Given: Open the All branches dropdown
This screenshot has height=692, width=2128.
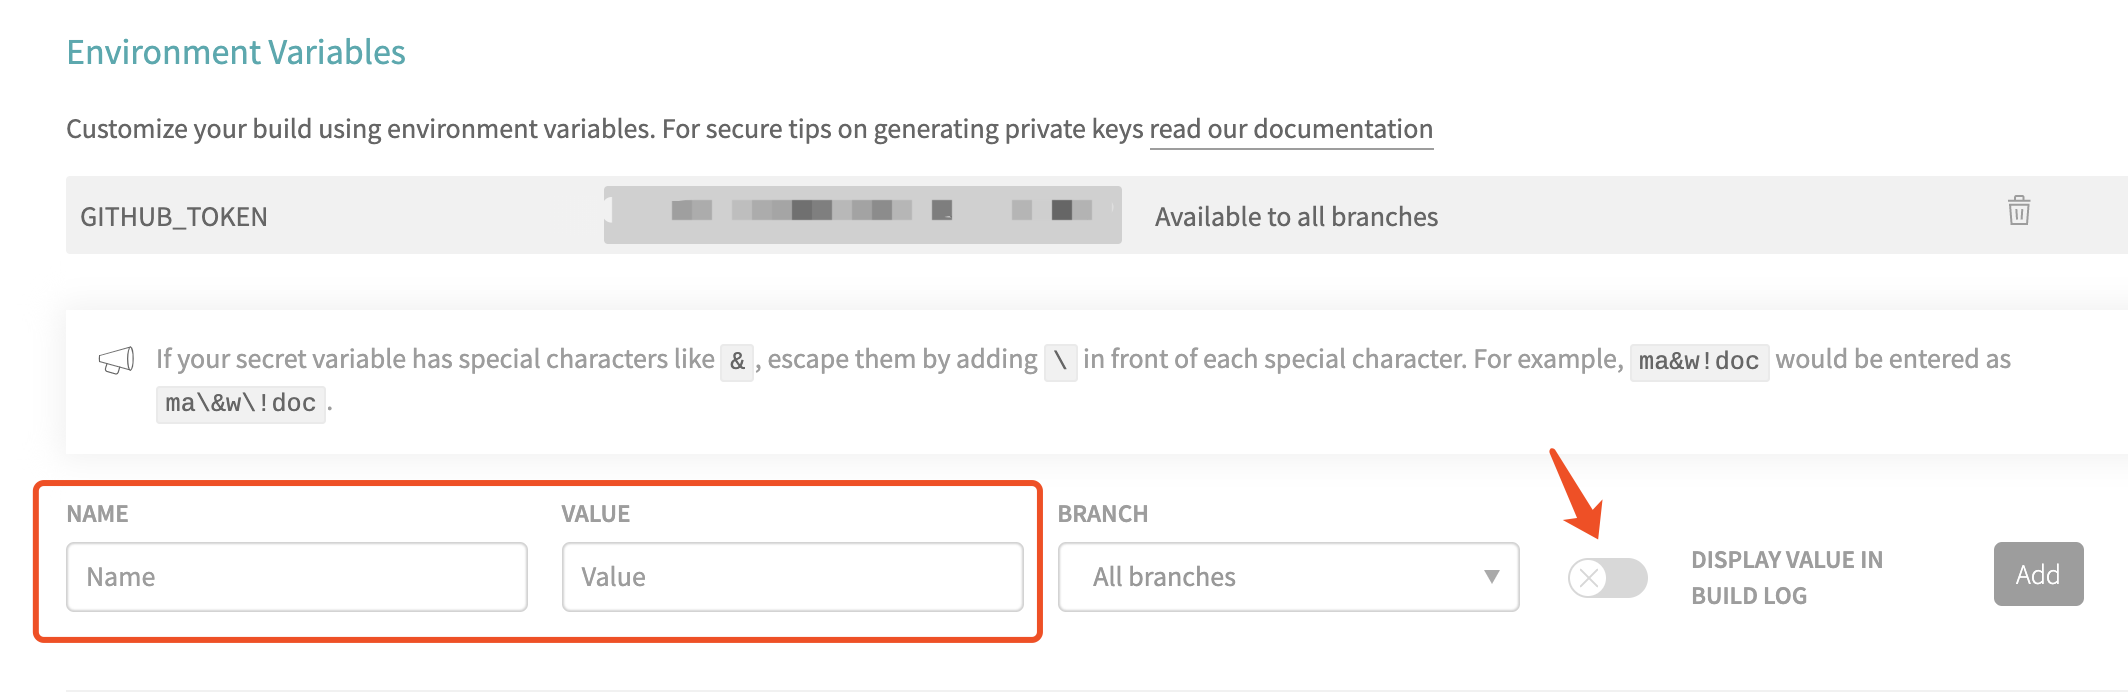Looking at the screenshot, I should tap(1287, 577).
